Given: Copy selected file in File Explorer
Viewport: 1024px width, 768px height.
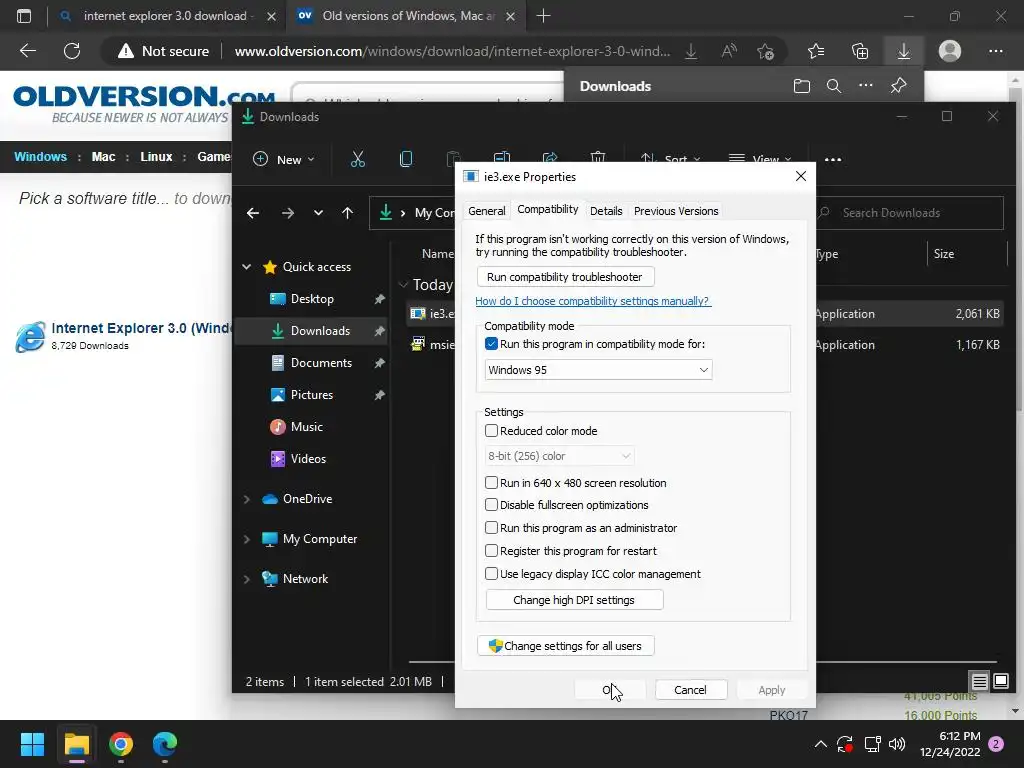Looking at the screenshot, I should [406, 159].
